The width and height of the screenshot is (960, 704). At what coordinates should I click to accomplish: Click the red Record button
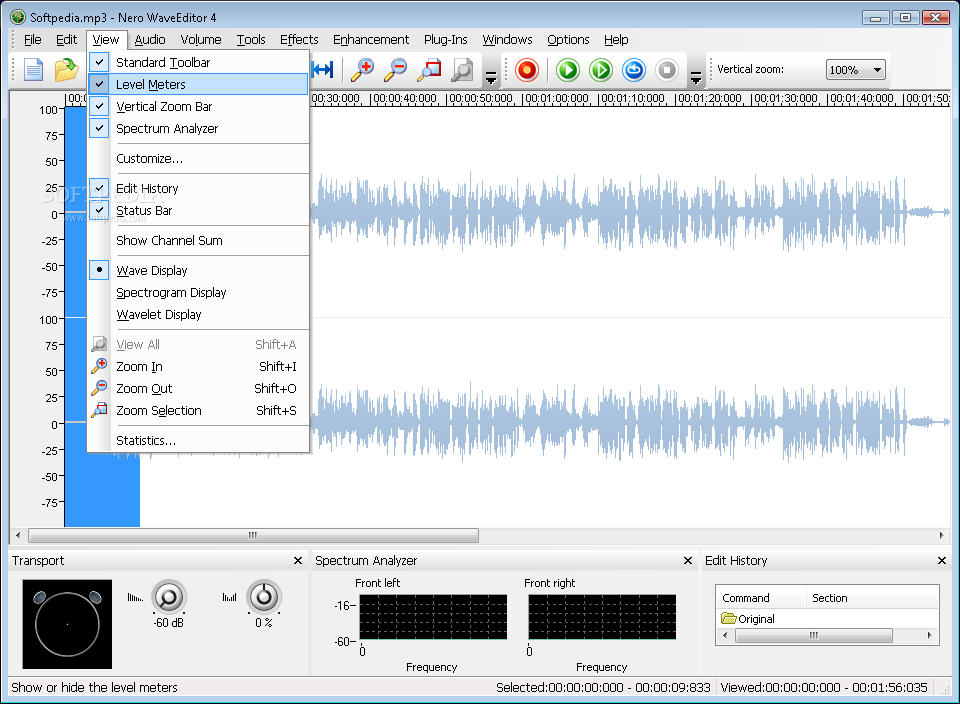[x=527, y=70]
